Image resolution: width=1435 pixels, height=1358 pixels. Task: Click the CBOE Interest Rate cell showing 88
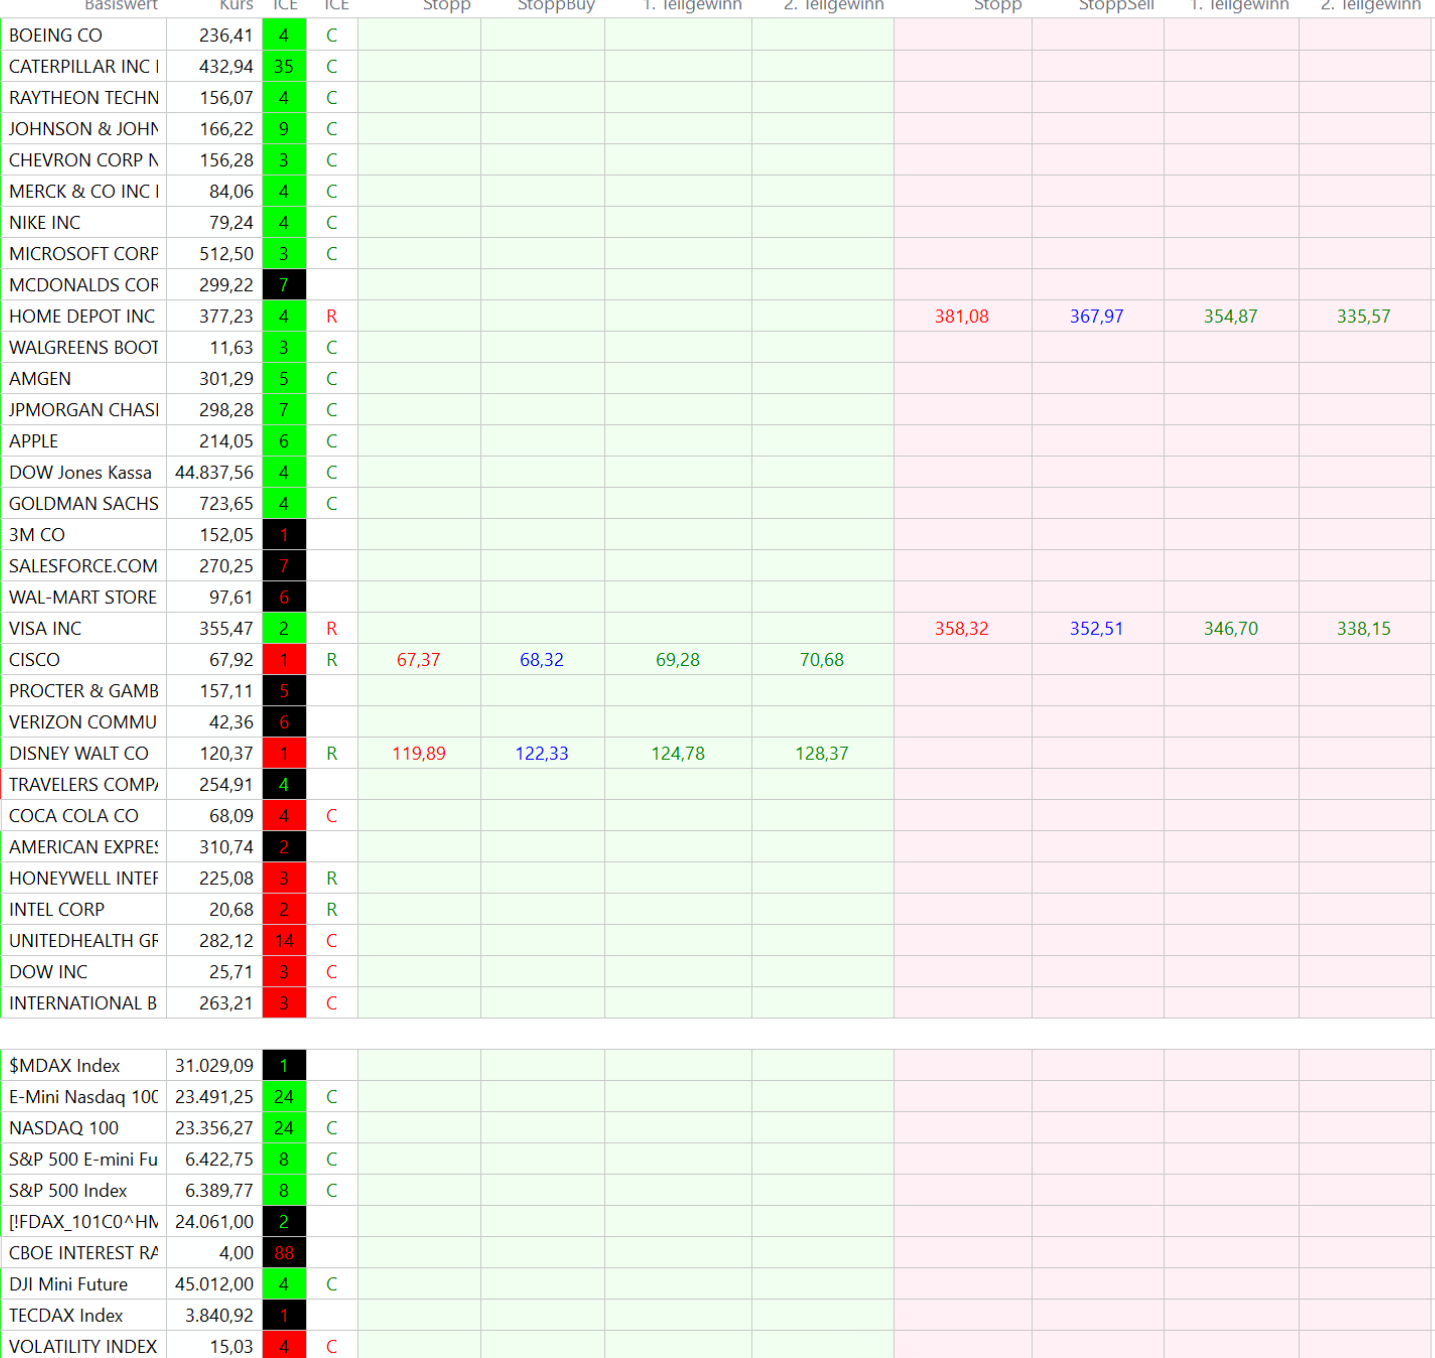pyautogui.click(x=284, y=1253)
